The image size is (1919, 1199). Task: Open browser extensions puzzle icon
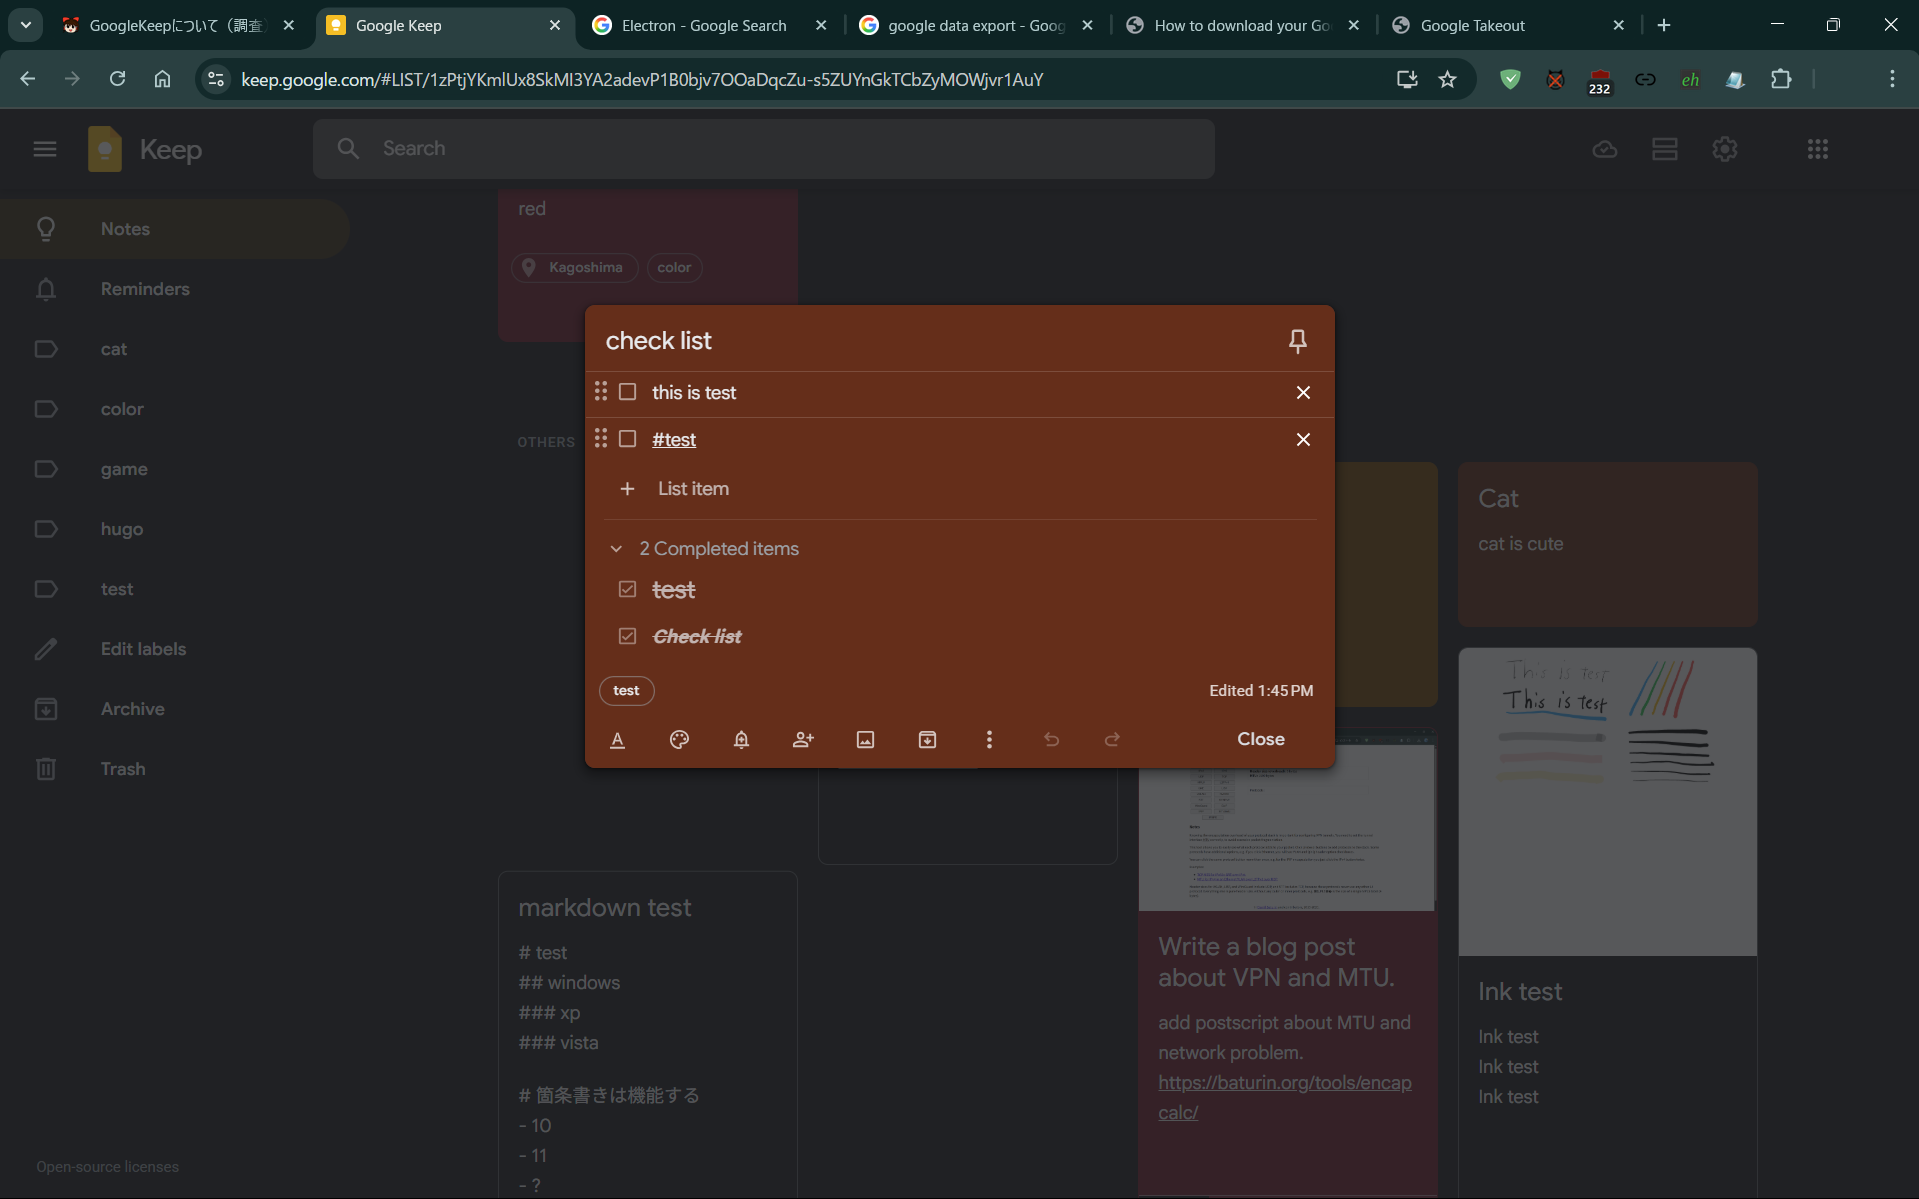tap(1781, 79)
